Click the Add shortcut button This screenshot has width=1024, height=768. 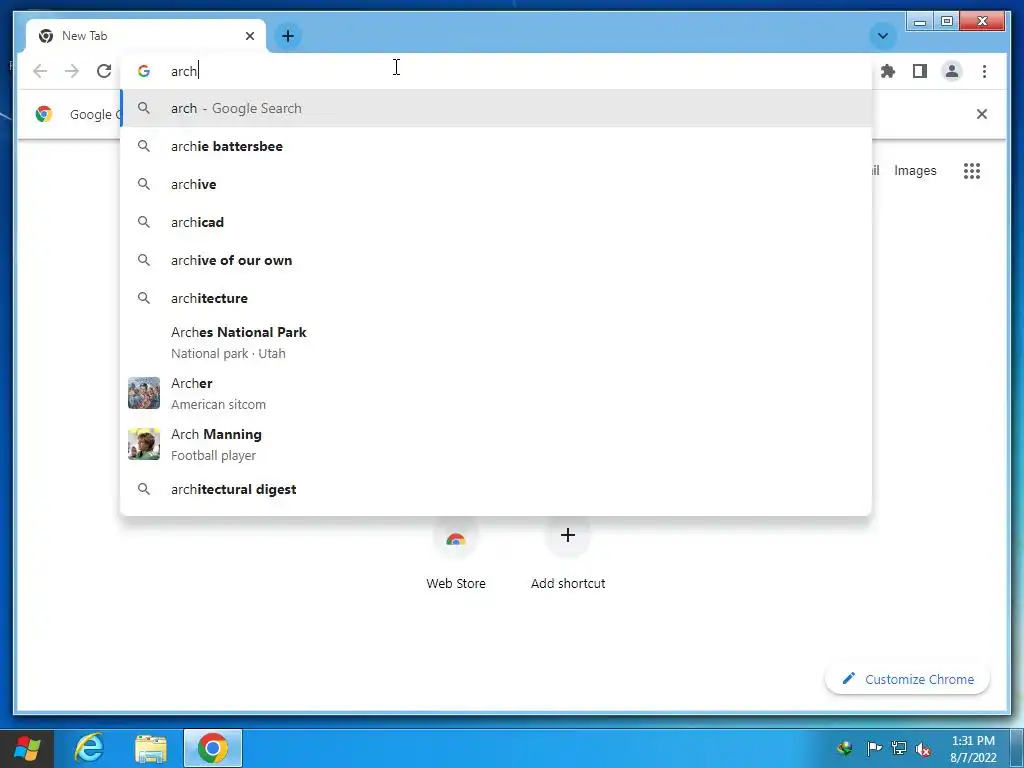568,554
